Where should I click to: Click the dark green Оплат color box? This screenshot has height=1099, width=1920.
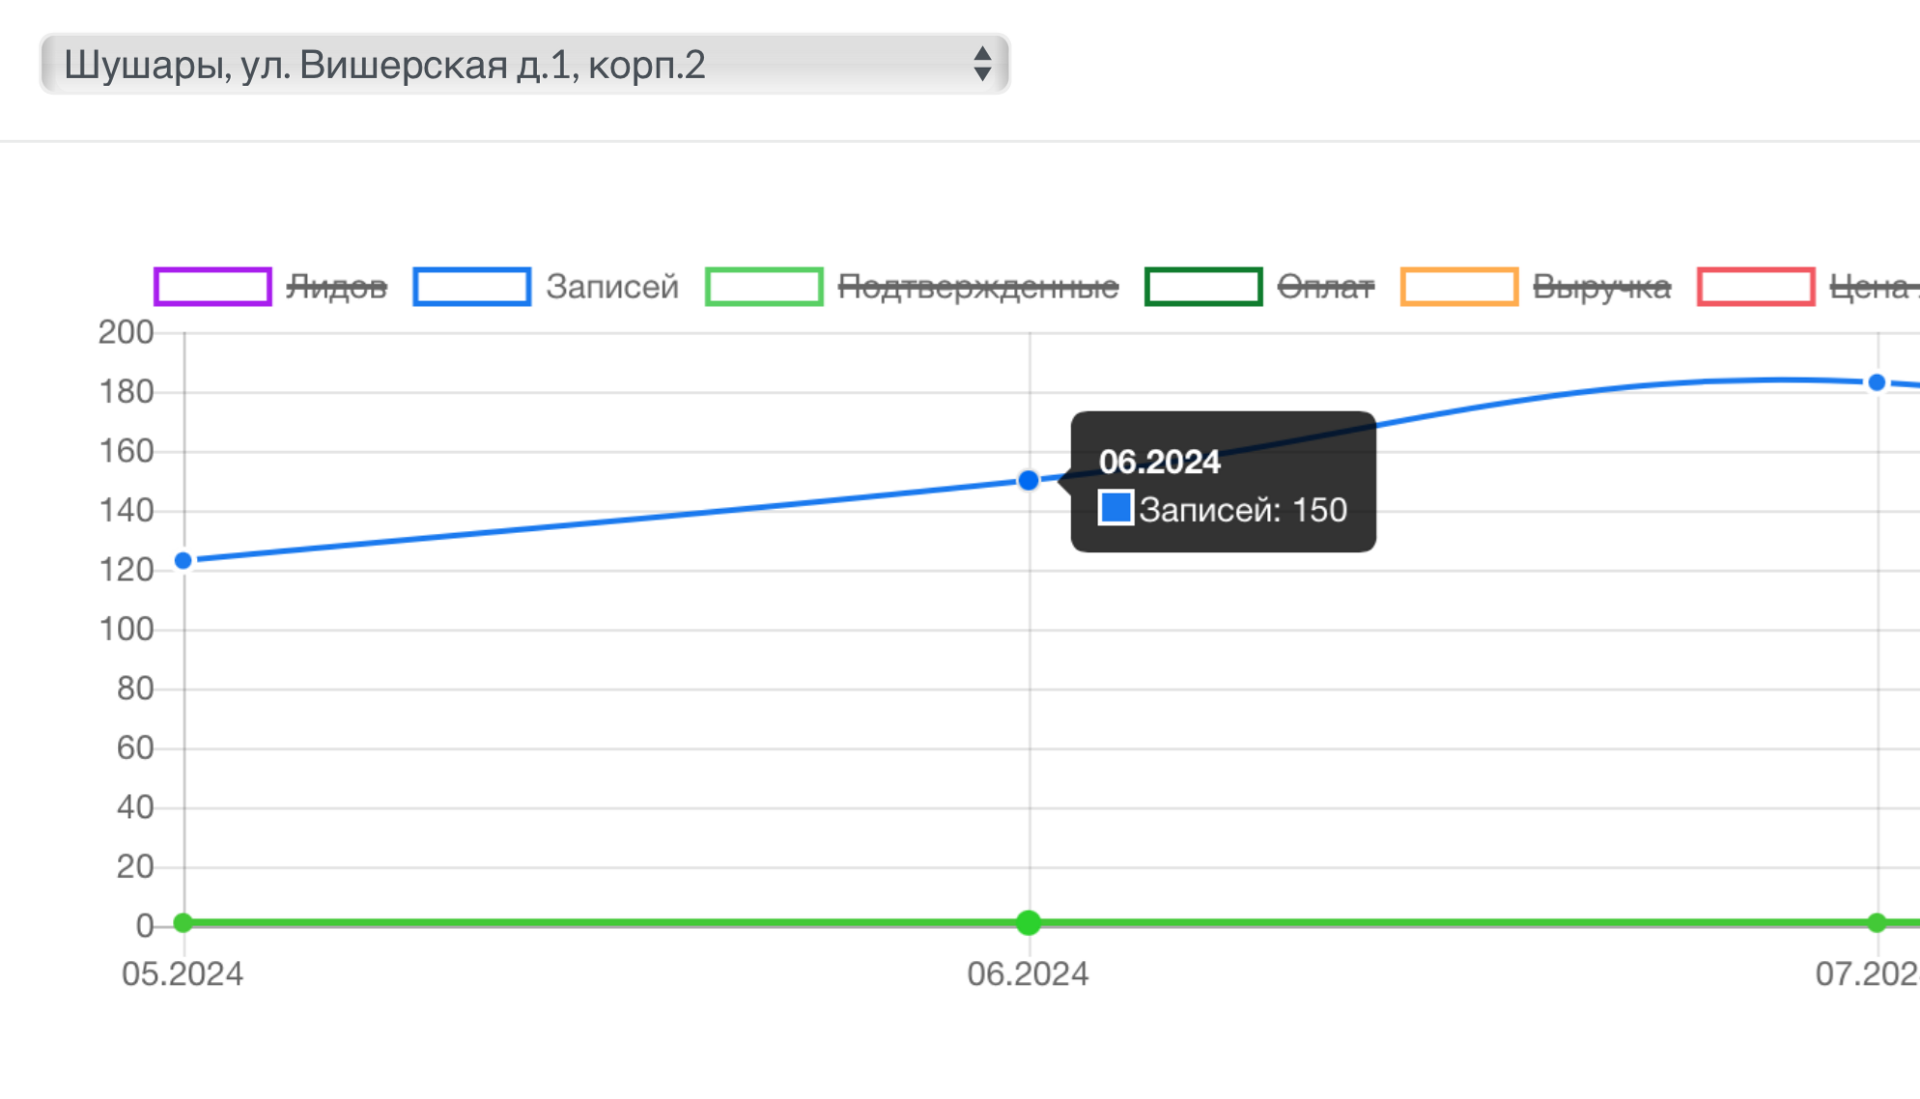pyautogui.click(x=1203, y=287)
